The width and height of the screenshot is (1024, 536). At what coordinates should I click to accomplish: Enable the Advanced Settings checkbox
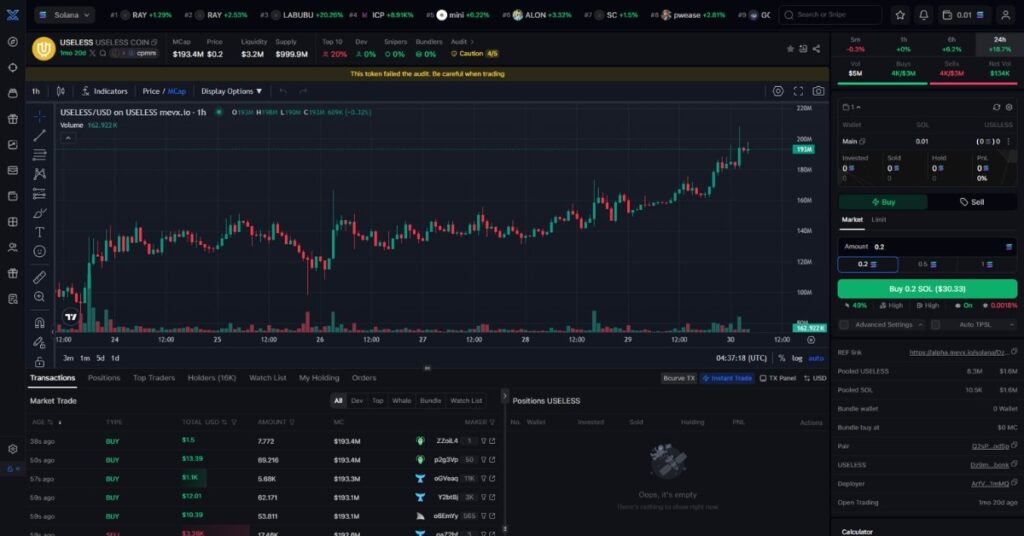pyautogui.click(x=844, y=324)
